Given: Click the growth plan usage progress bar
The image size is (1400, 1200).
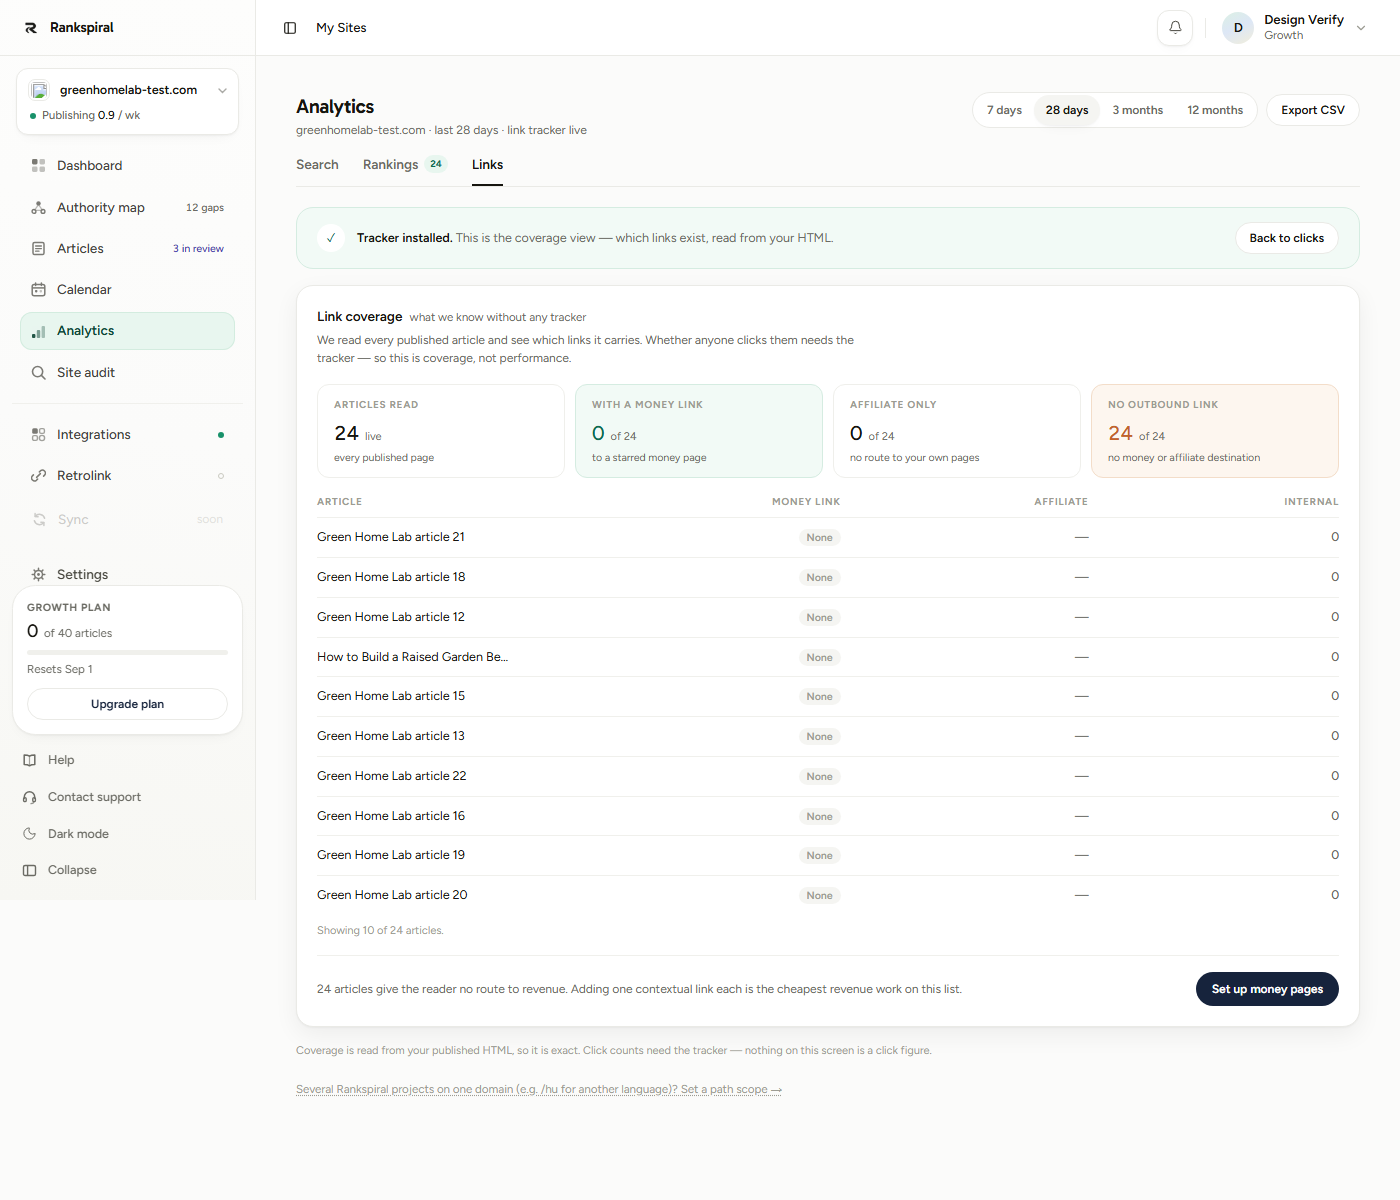Looking at the screenshot, I should point(127,652).
